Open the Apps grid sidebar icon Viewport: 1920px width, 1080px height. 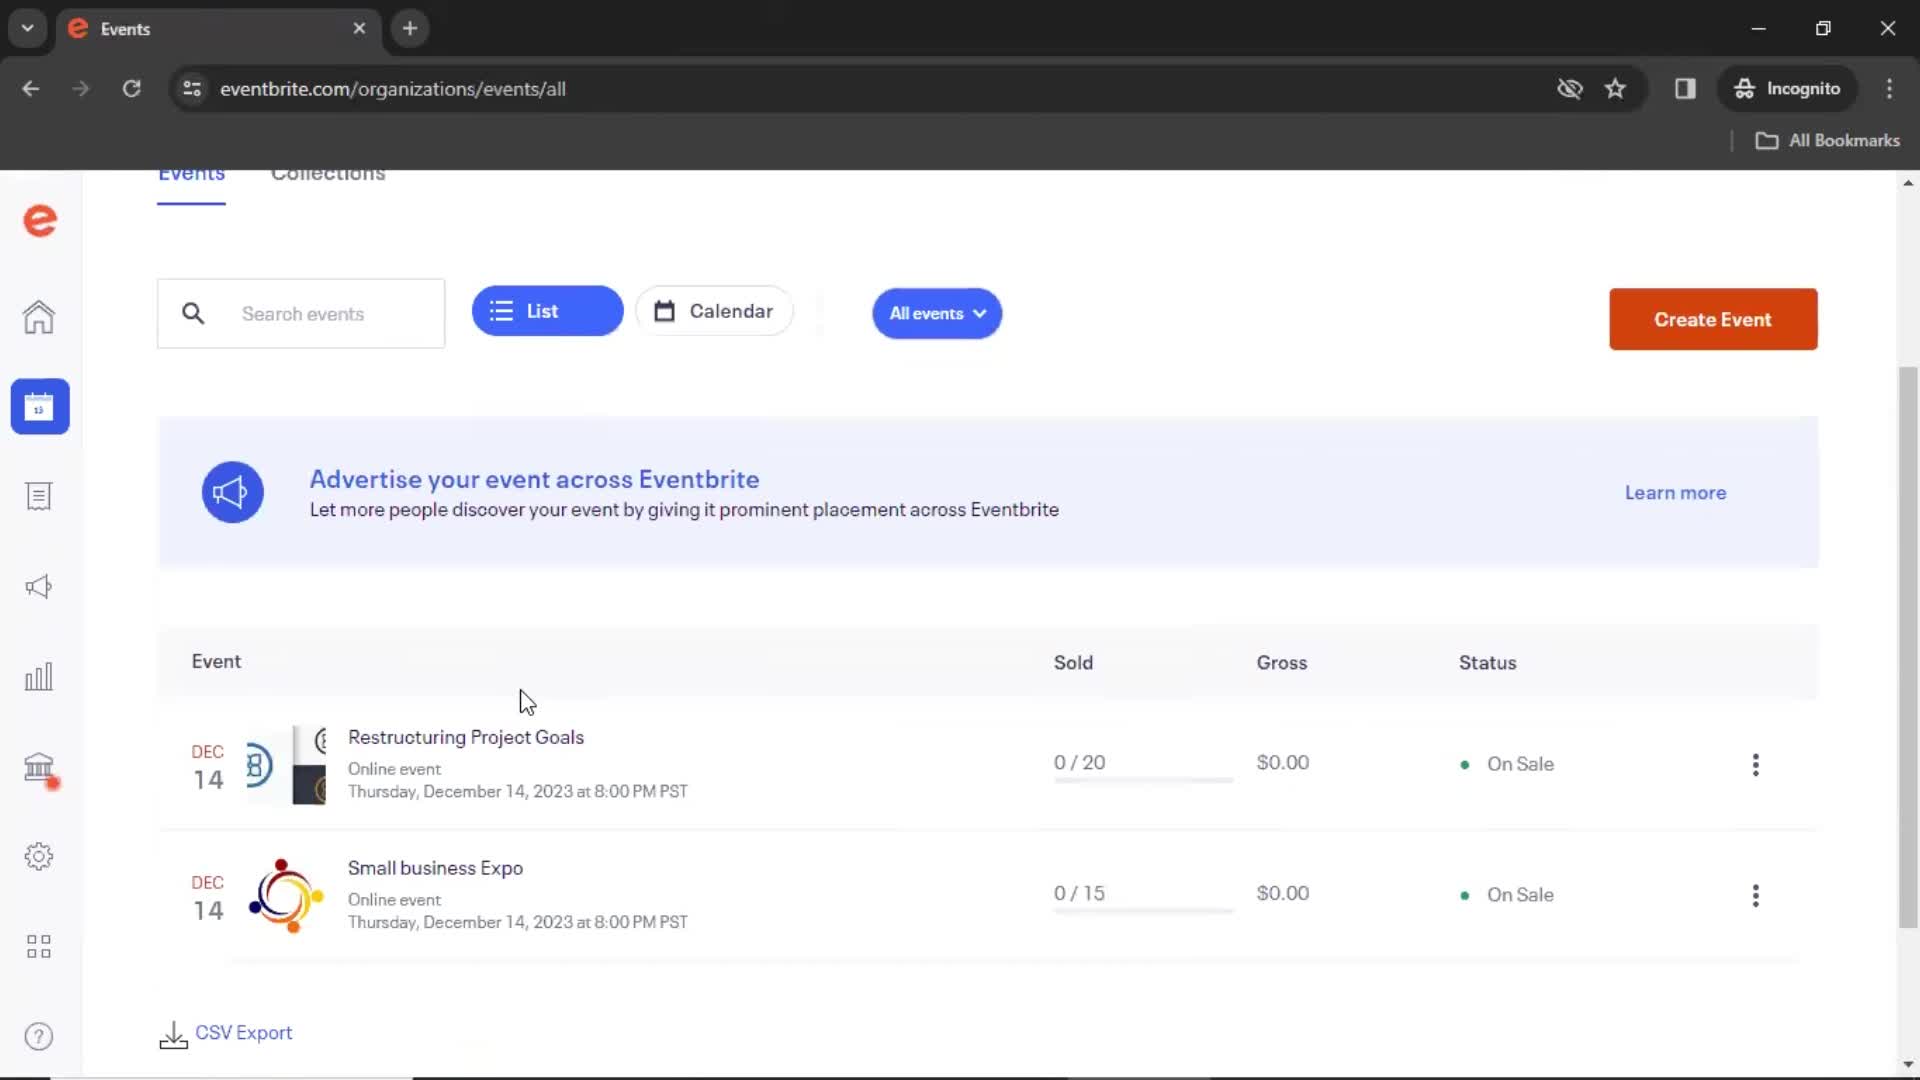[39, 947]
